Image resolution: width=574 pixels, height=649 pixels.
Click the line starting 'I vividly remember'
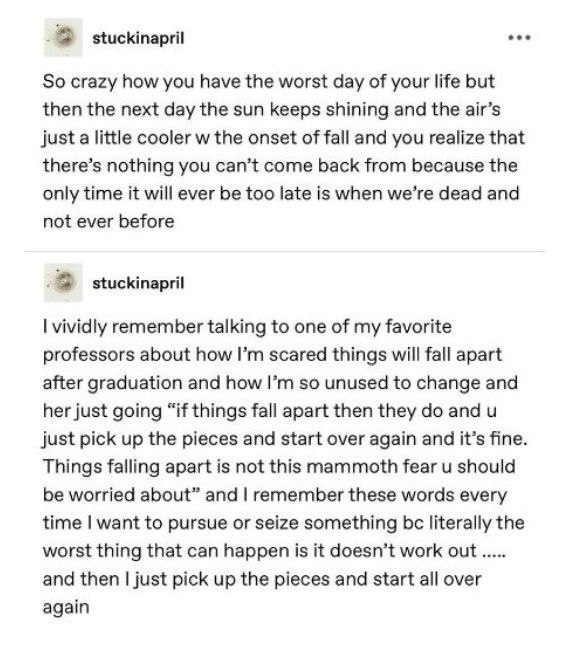[x=247, y=327]
